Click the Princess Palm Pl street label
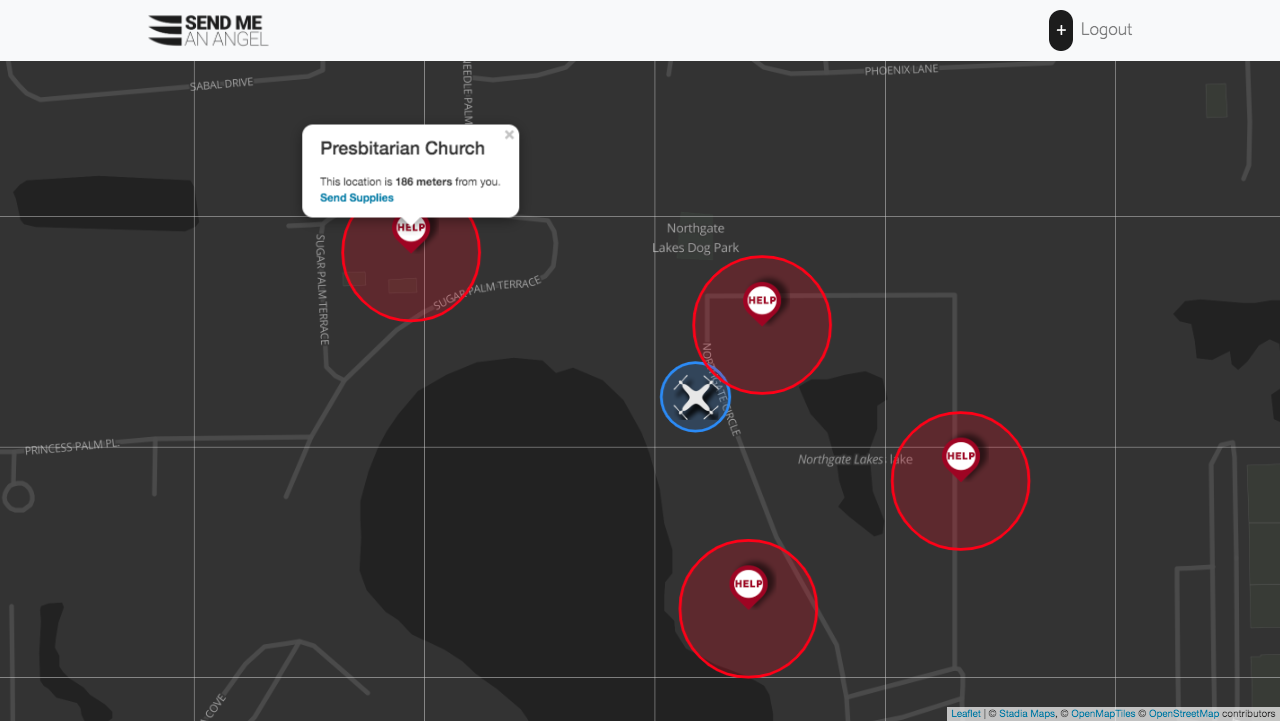 click(x=72, y=447)
